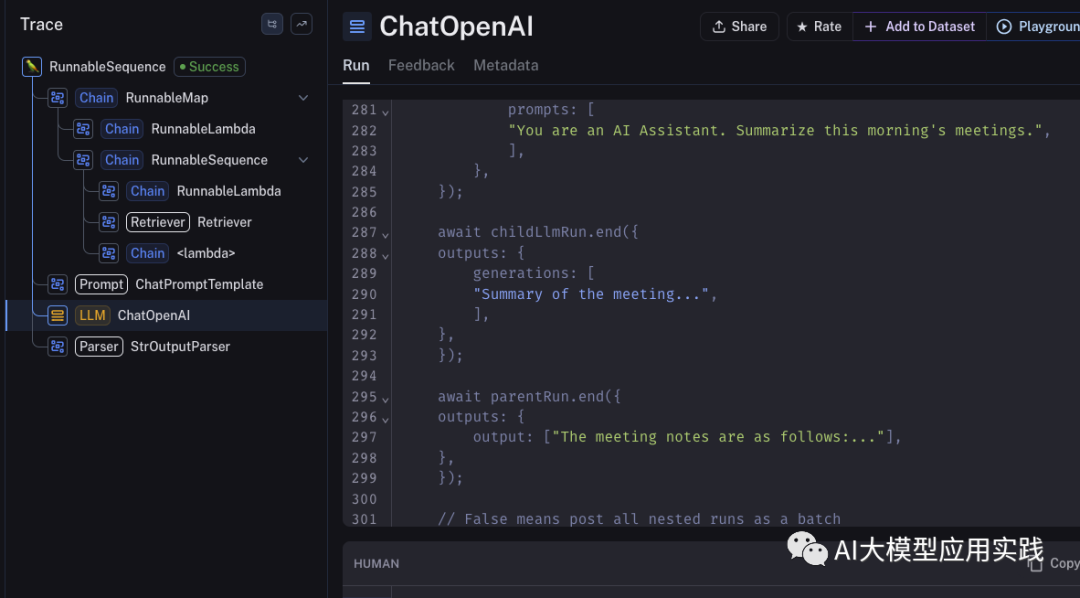This screenshot has height=598, width=1080.
Task: Open the Playground button
Action: click(1035, 26)
